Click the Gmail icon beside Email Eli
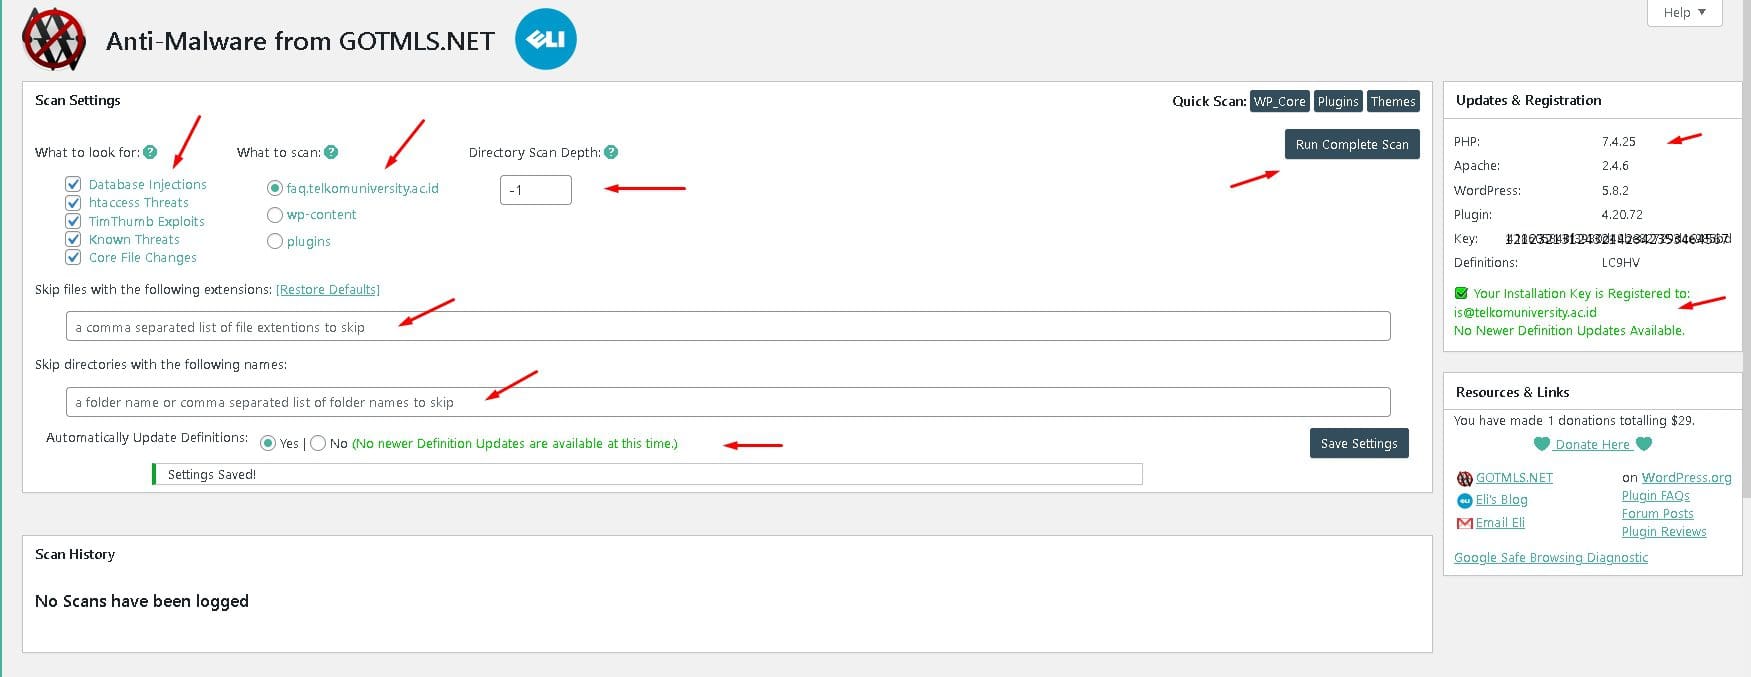The height and width of the screenshot is (677, 1751). click(1464, 524)
